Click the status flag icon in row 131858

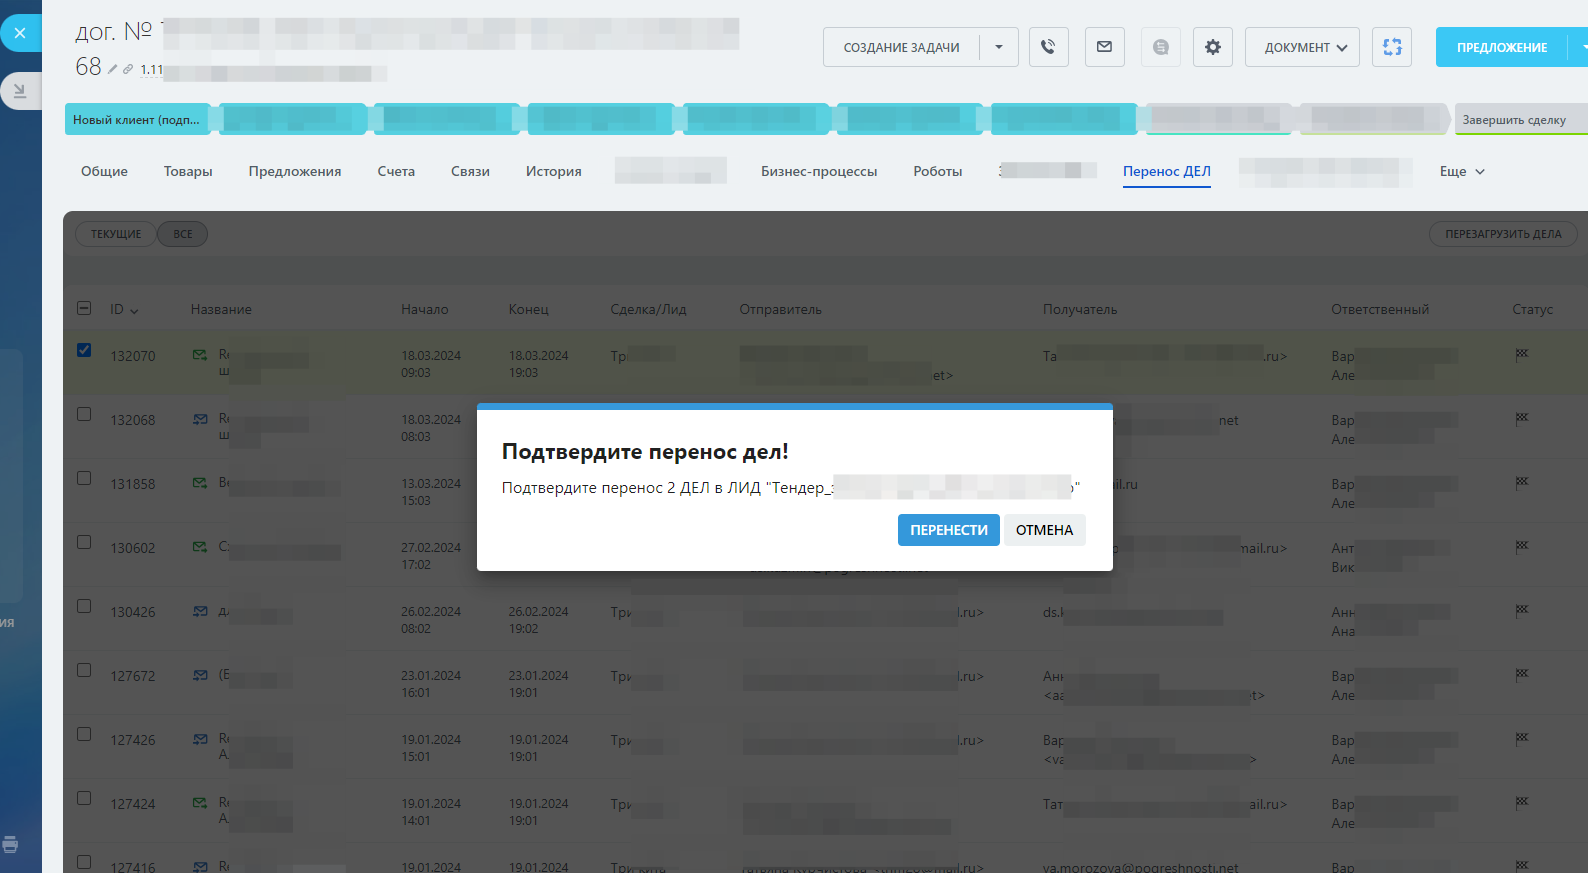tap(1522, 482)
